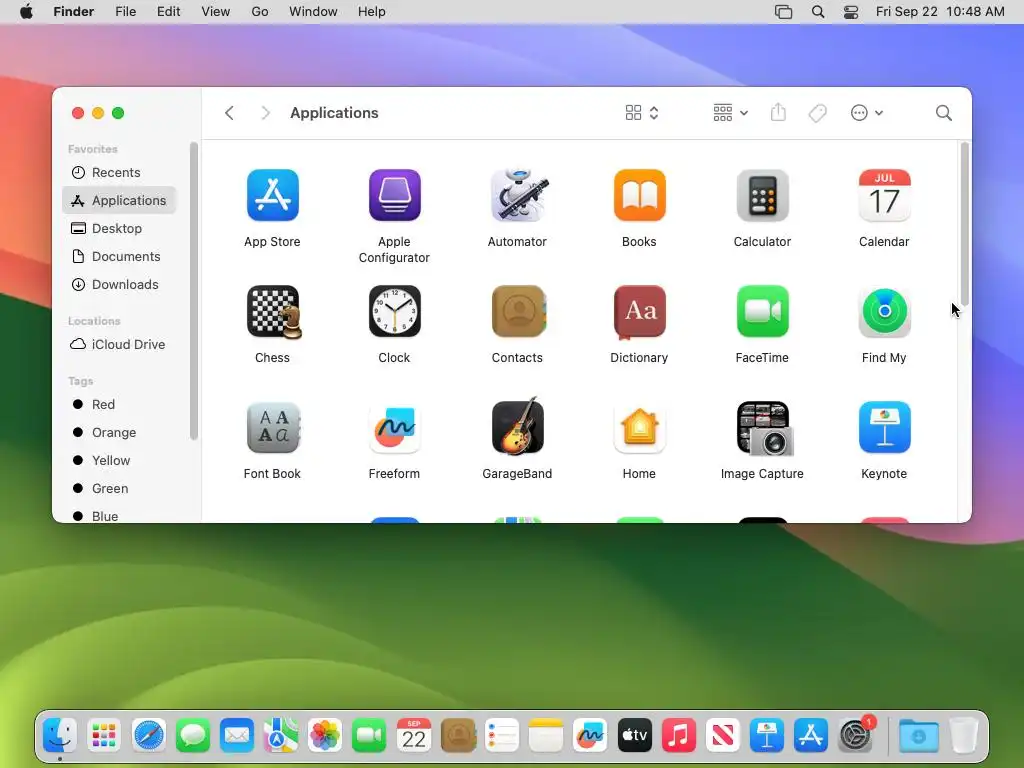This screenshot has height=768, width=1024.
Task: Open the Window menu
Action: click(313, 12)
